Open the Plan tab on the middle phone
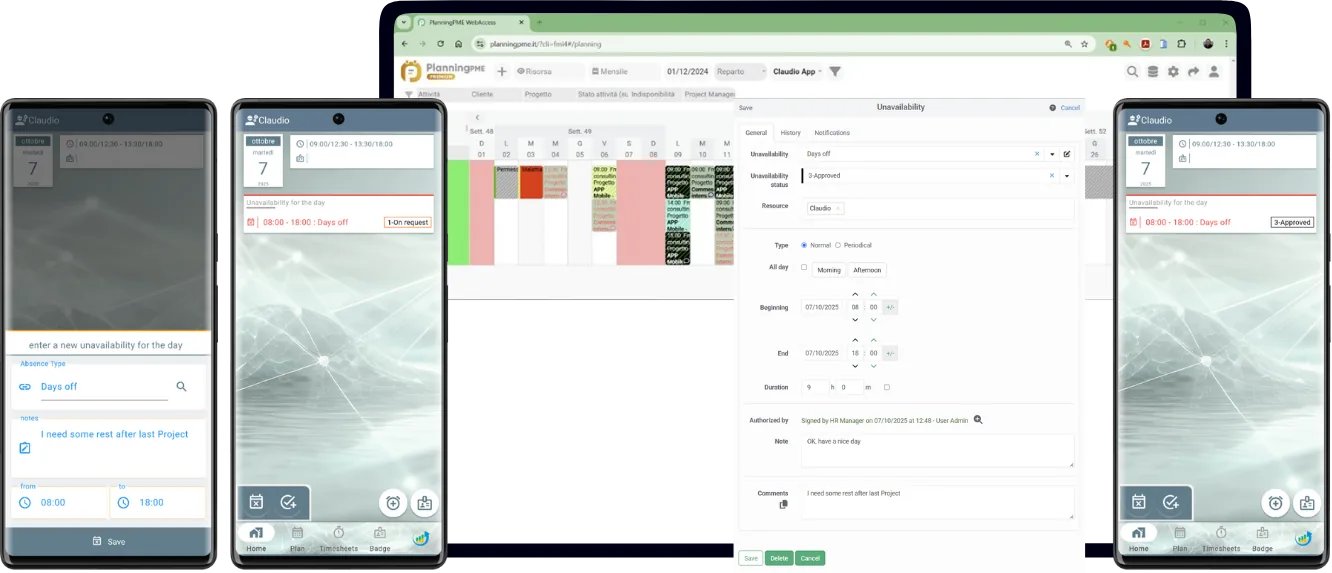 [x=297, y=538]
